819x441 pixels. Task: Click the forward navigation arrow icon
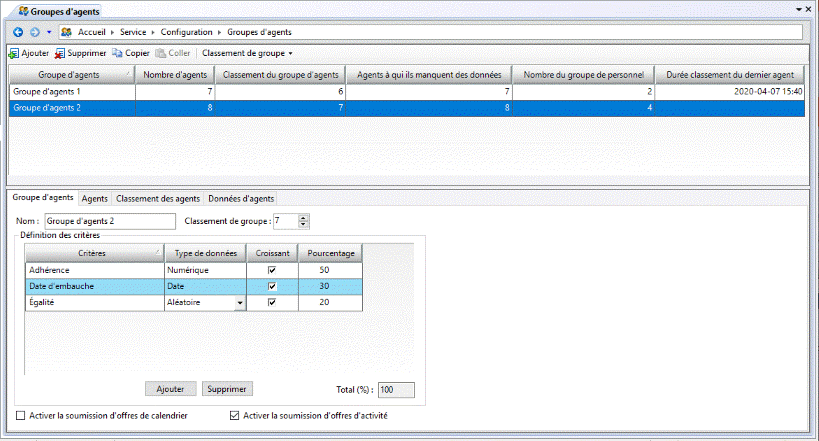(x=34, y=32)
